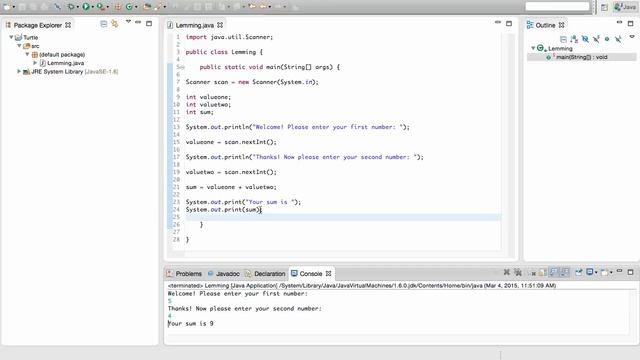Open Display Selected Console dropdown arrow
The image size is (640, 360).
596,272
